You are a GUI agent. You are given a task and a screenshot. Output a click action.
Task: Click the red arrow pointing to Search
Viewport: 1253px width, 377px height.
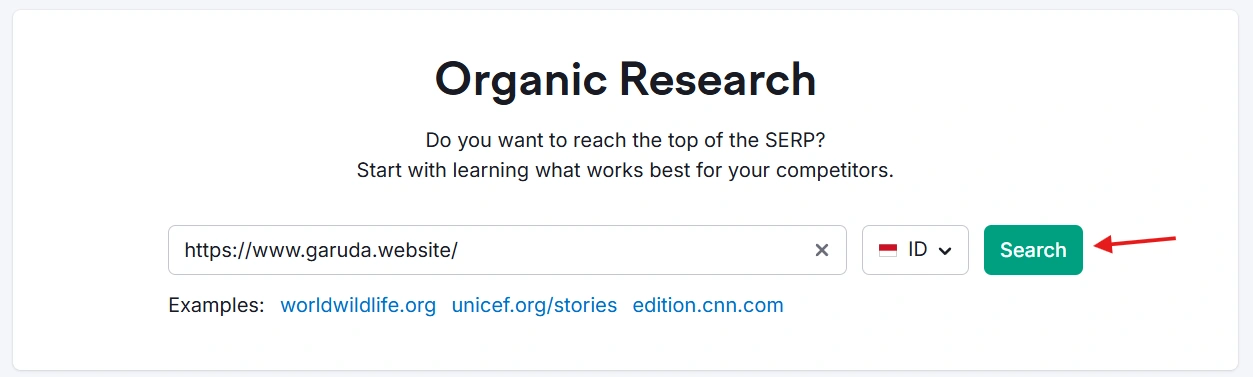click(x=1136, y=243)
